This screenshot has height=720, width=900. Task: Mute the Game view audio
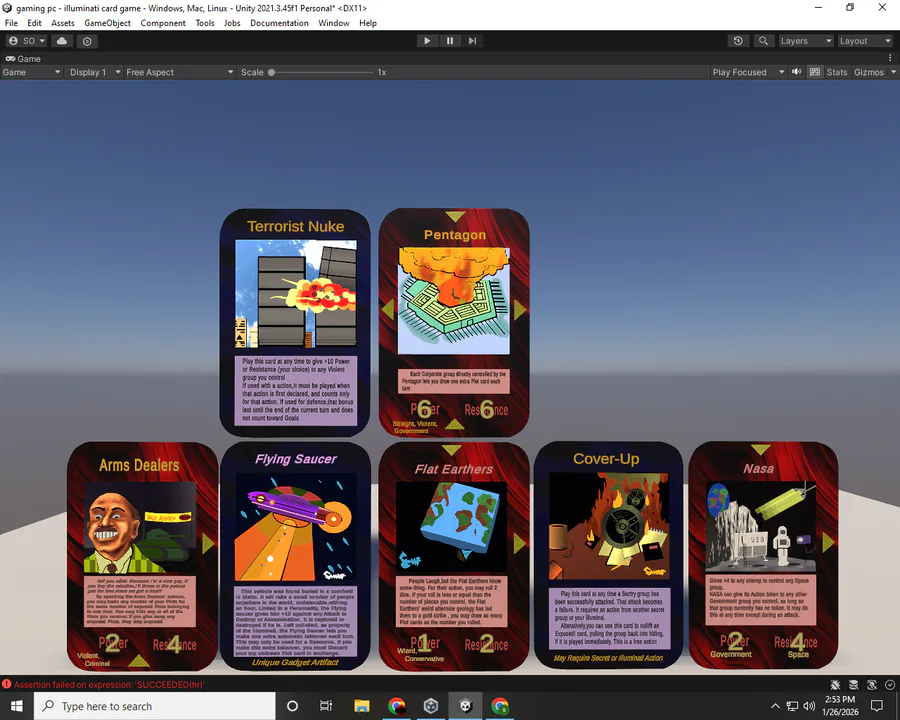point(796,71)
